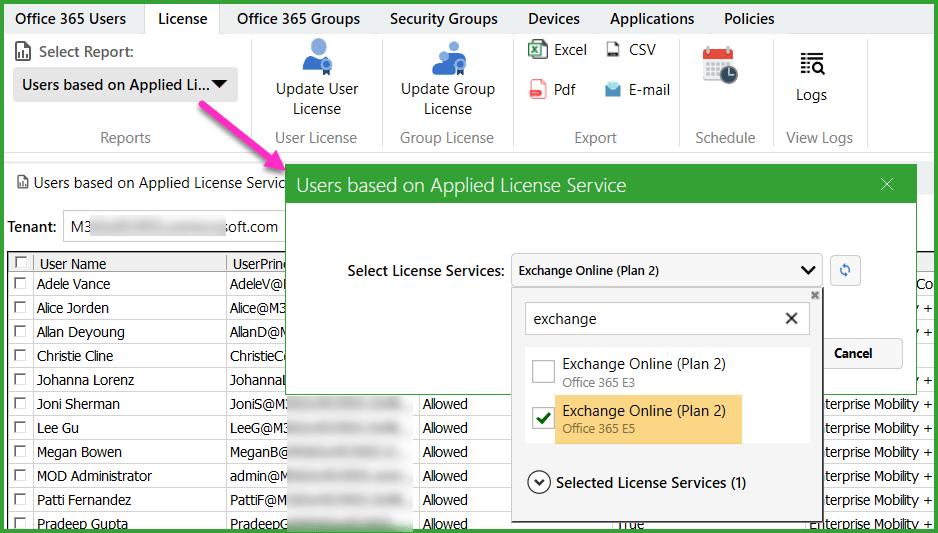Open the Select Report dropdown
The width and height of the screenshot is (938, 533).
(125, 84)
